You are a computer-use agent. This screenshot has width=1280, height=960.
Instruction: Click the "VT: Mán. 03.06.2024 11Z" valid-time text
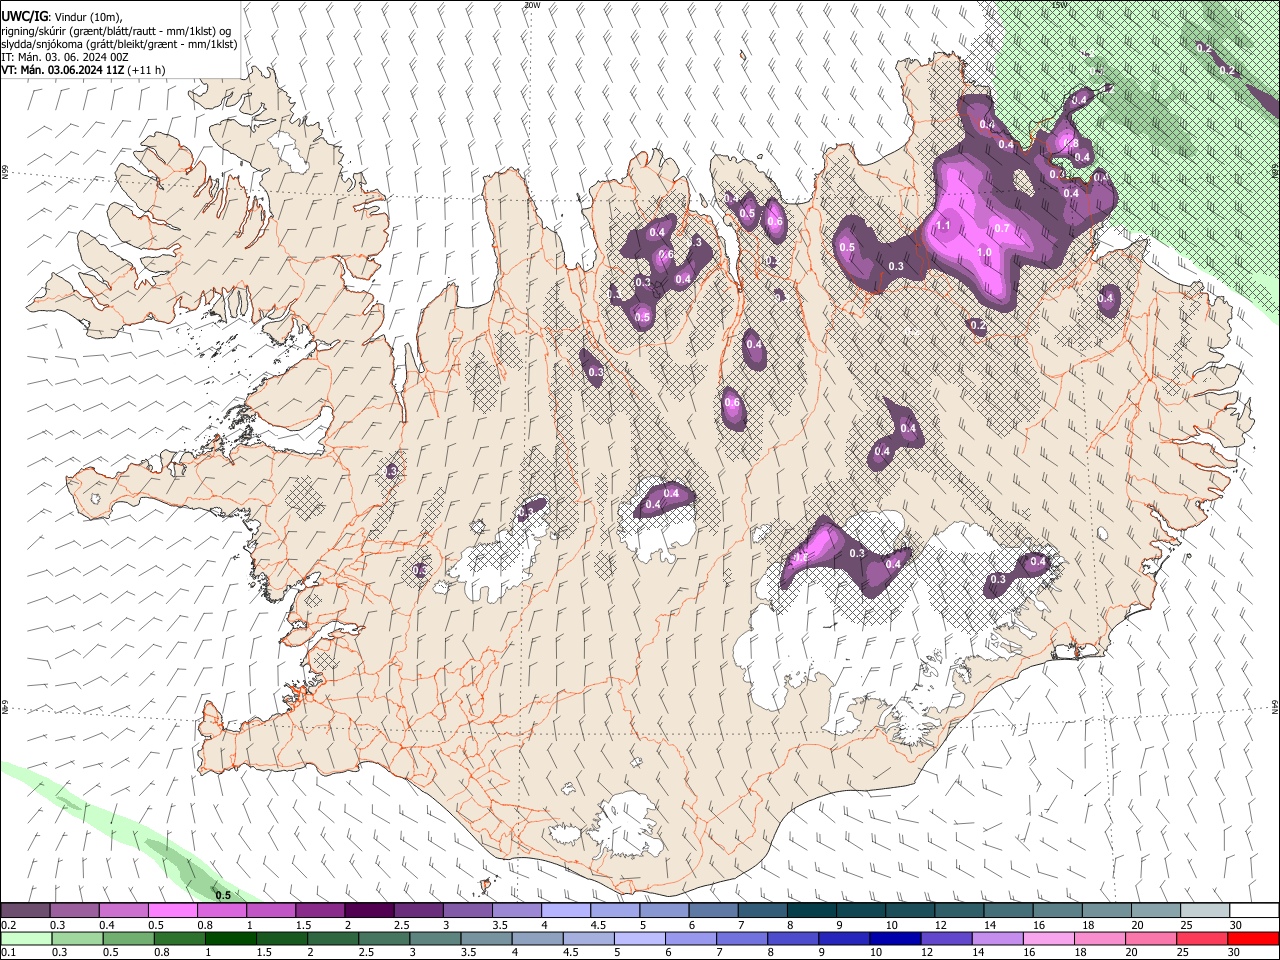62,70
